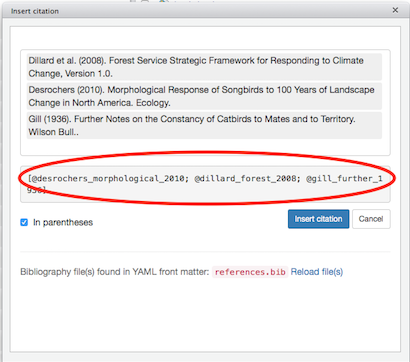Click the 'Bibliography file(s) found' message text
410x362 pixels.
pos(115,272)
